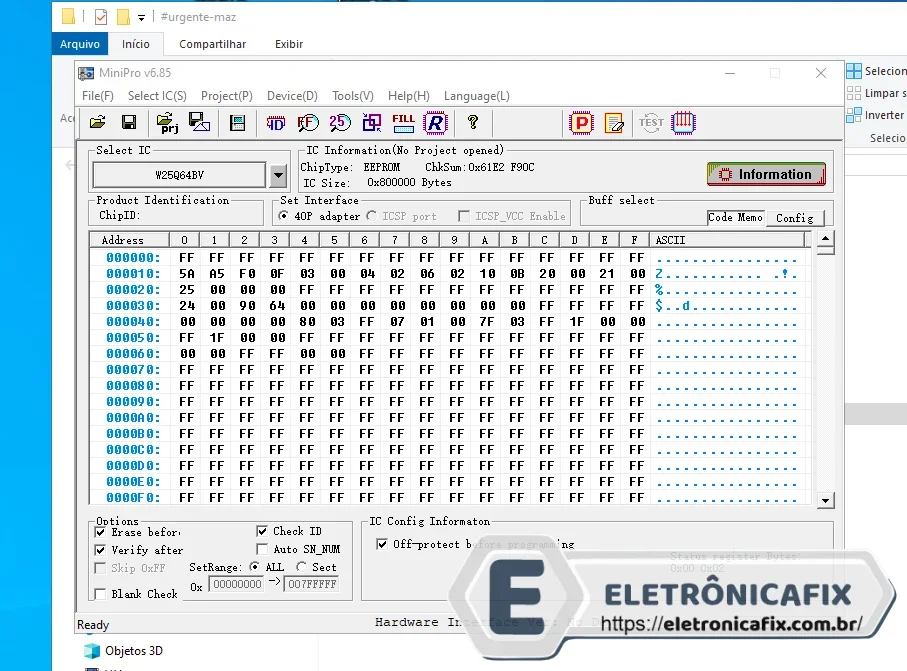Toggle Verify after checkbox

[x=100, y=550]
